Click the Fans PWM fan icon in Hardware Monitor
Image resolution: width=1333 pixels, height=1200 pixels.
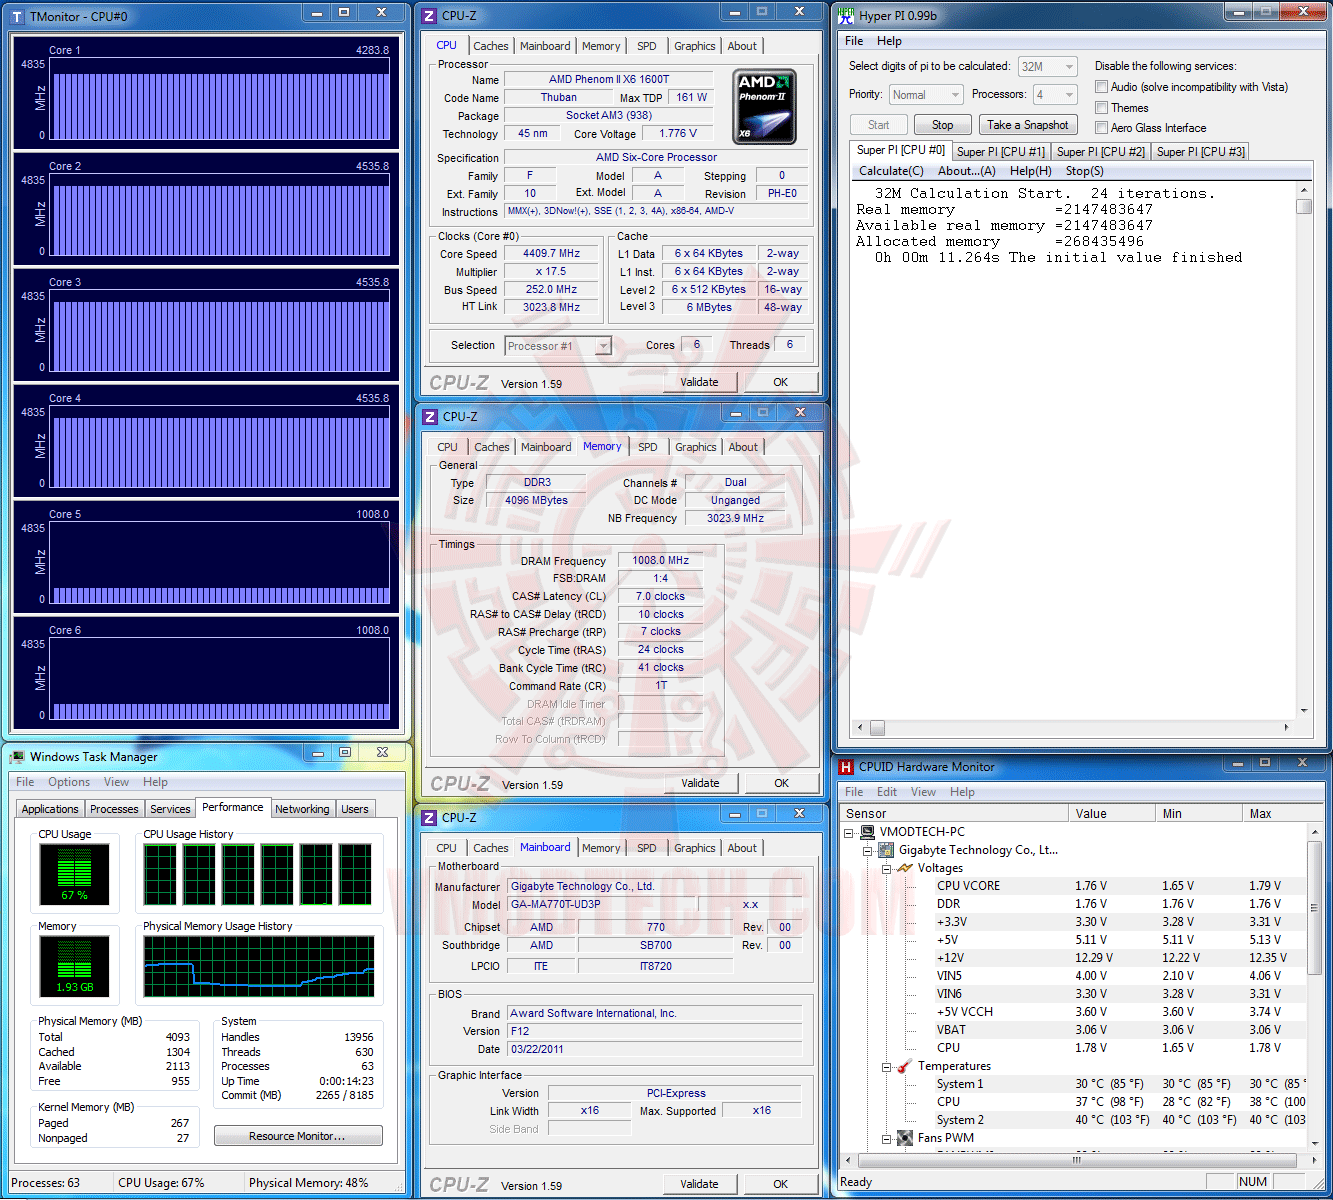point(905,1138)
